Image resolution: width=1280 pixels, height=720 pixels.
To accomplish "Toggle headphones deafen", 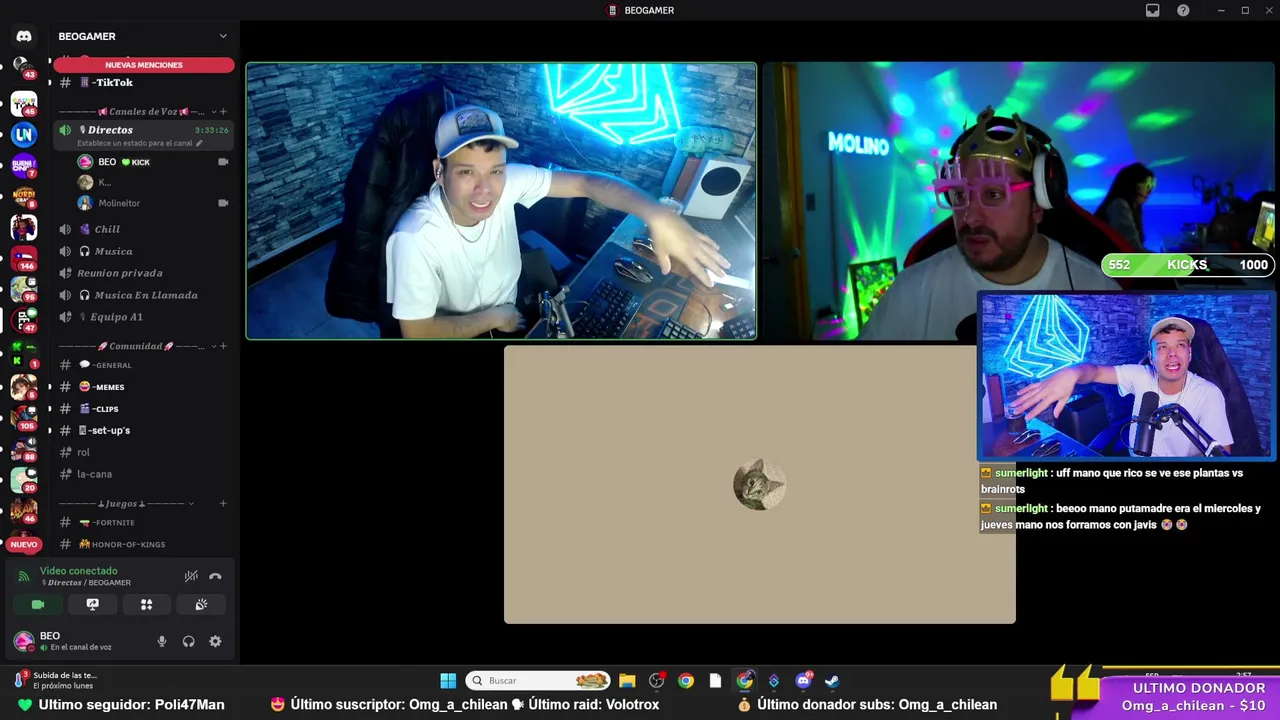I will 188,642.
